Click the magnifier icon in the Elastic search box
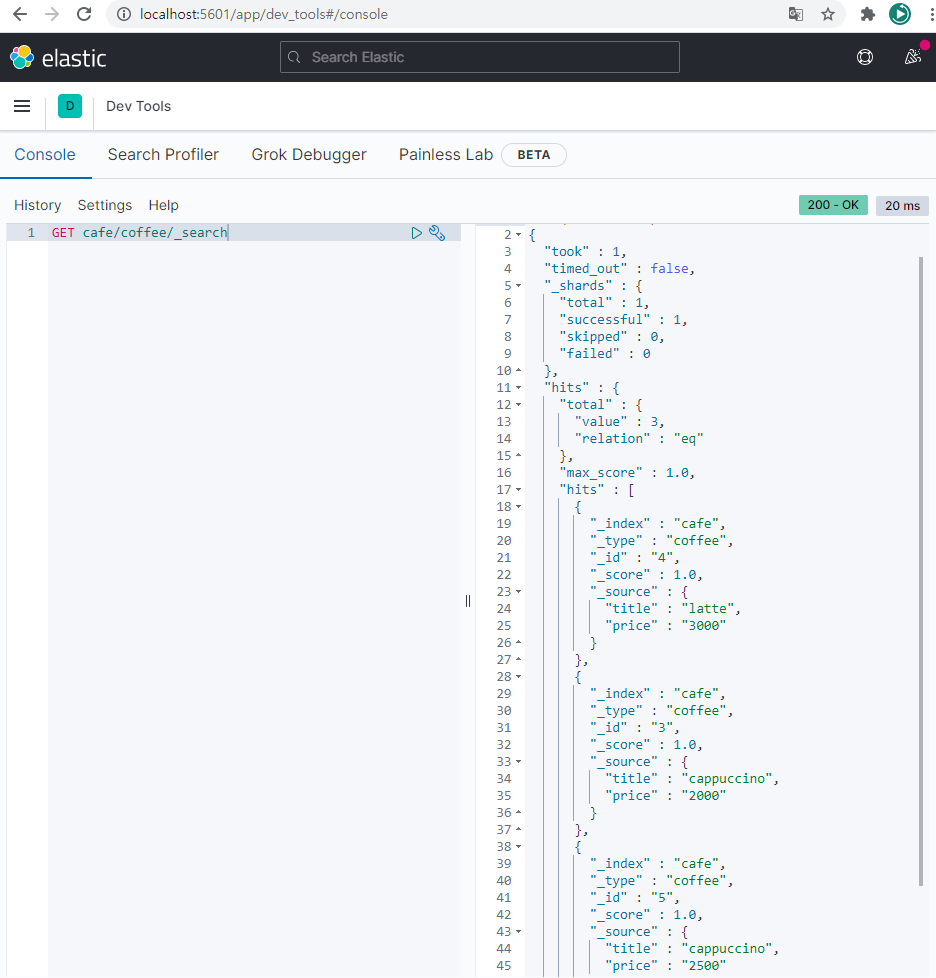936x978 pixels. 294,57
